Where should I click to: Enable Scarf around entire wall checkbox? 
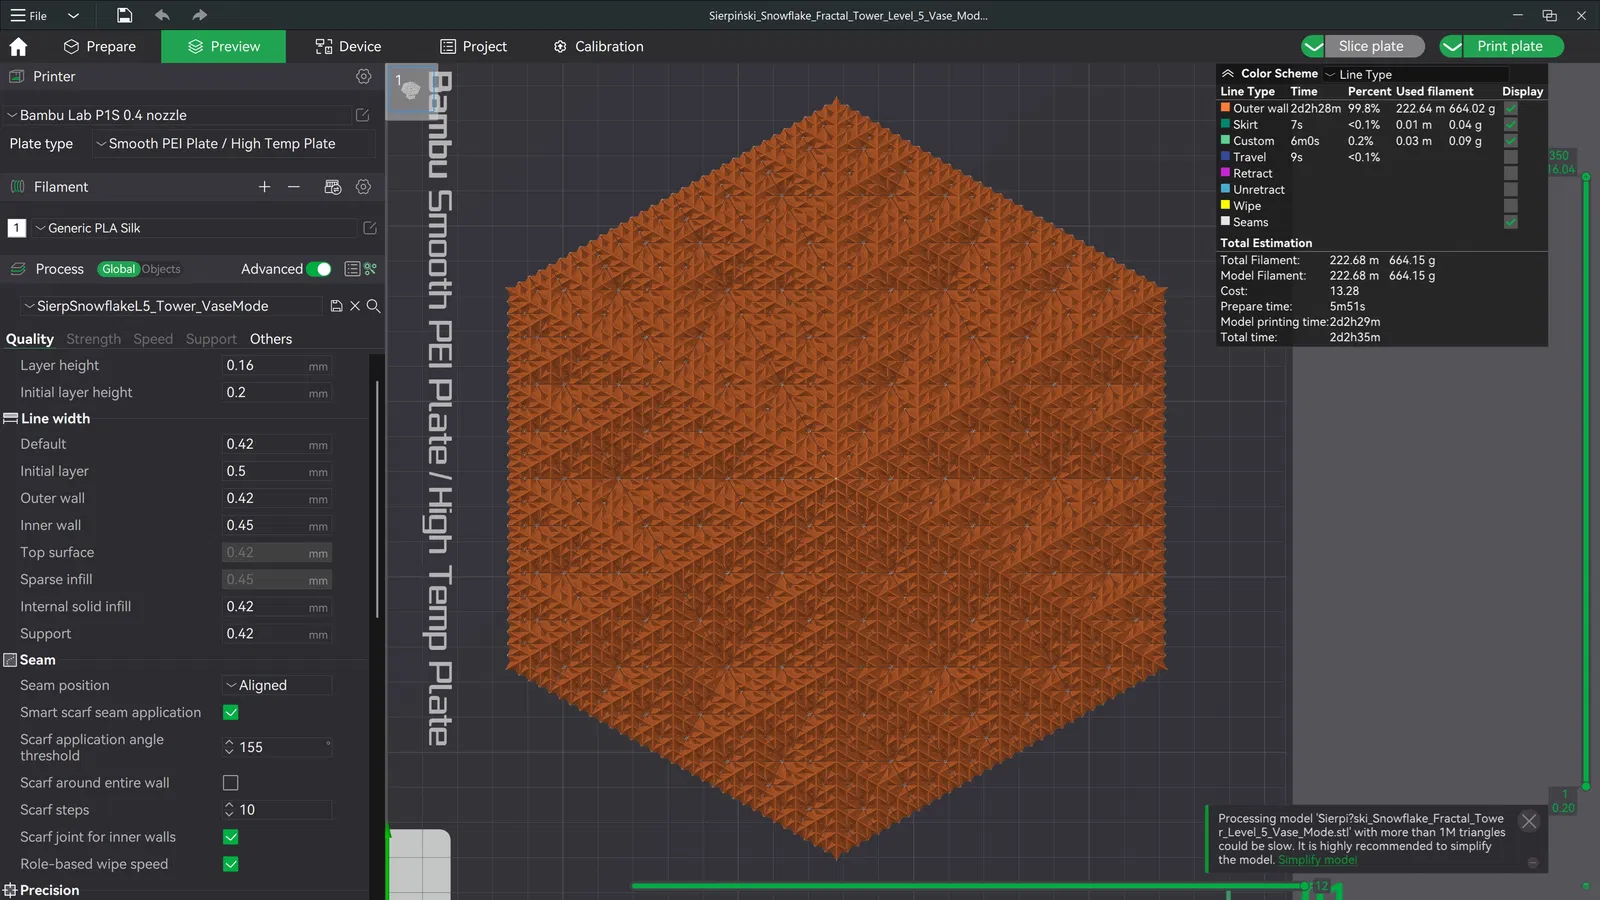(231, 783)
